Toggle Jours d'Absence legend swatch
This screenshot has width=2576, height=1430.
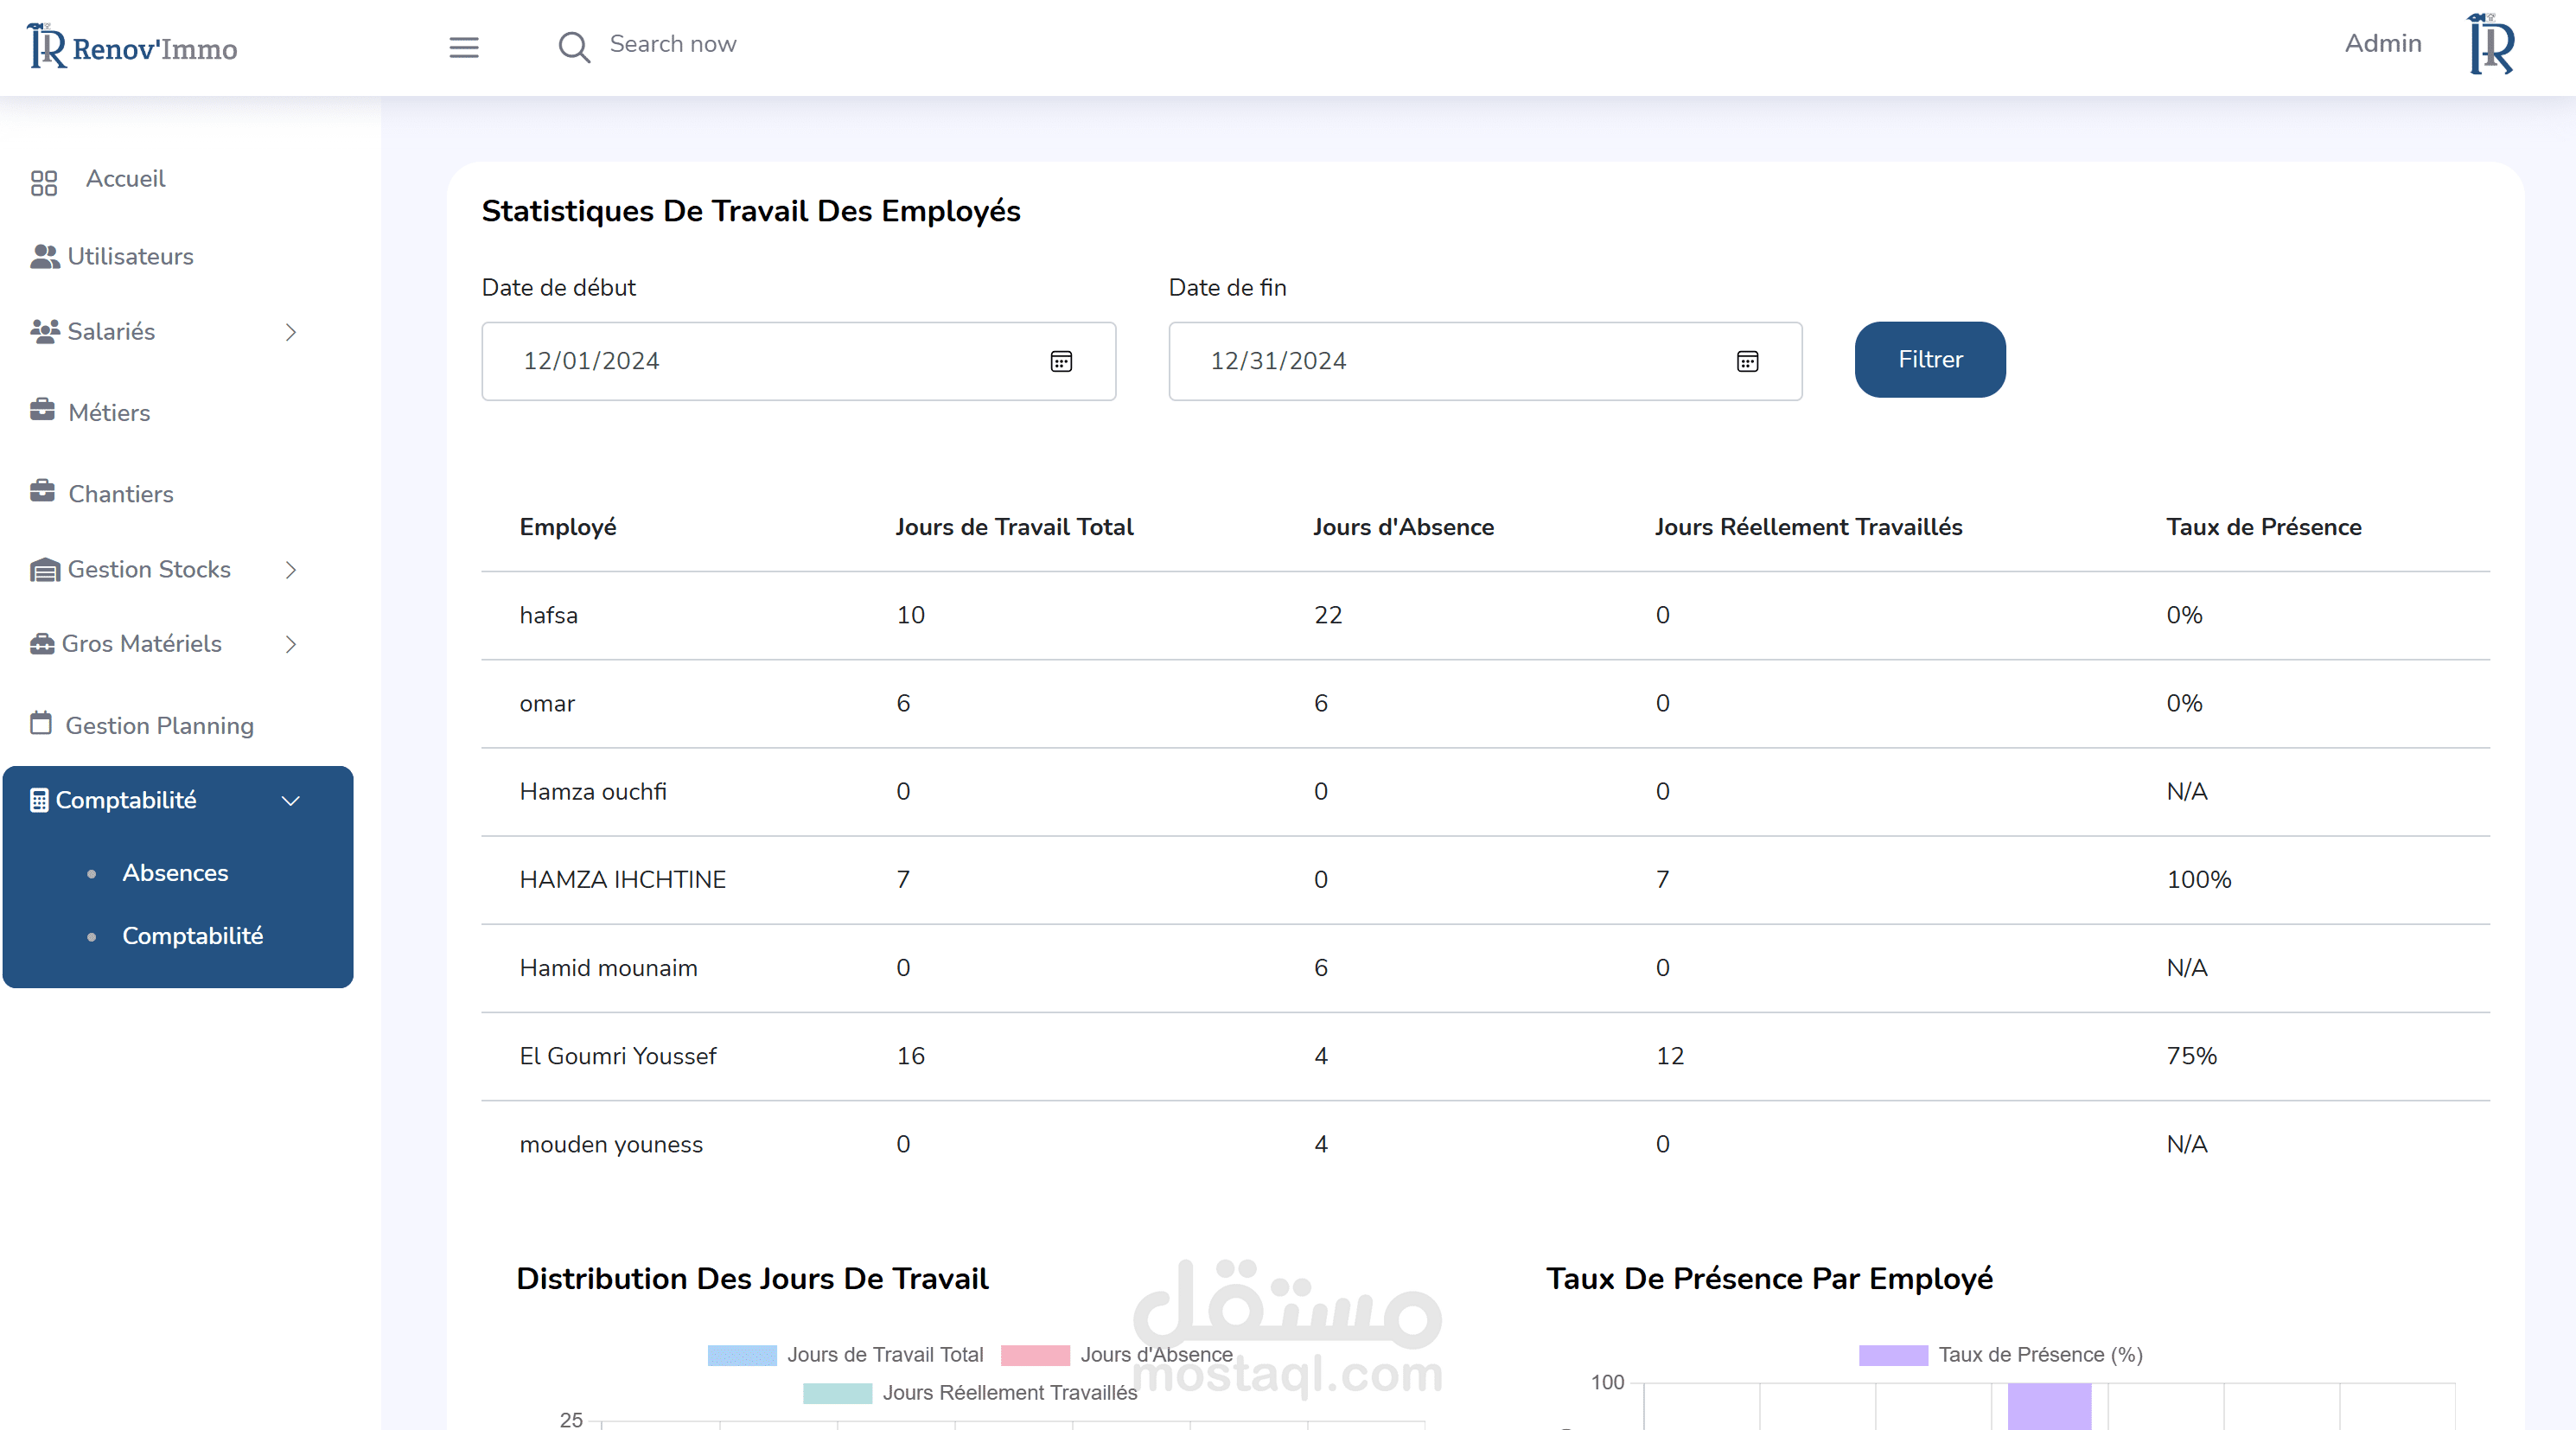coord(1035,1355)
